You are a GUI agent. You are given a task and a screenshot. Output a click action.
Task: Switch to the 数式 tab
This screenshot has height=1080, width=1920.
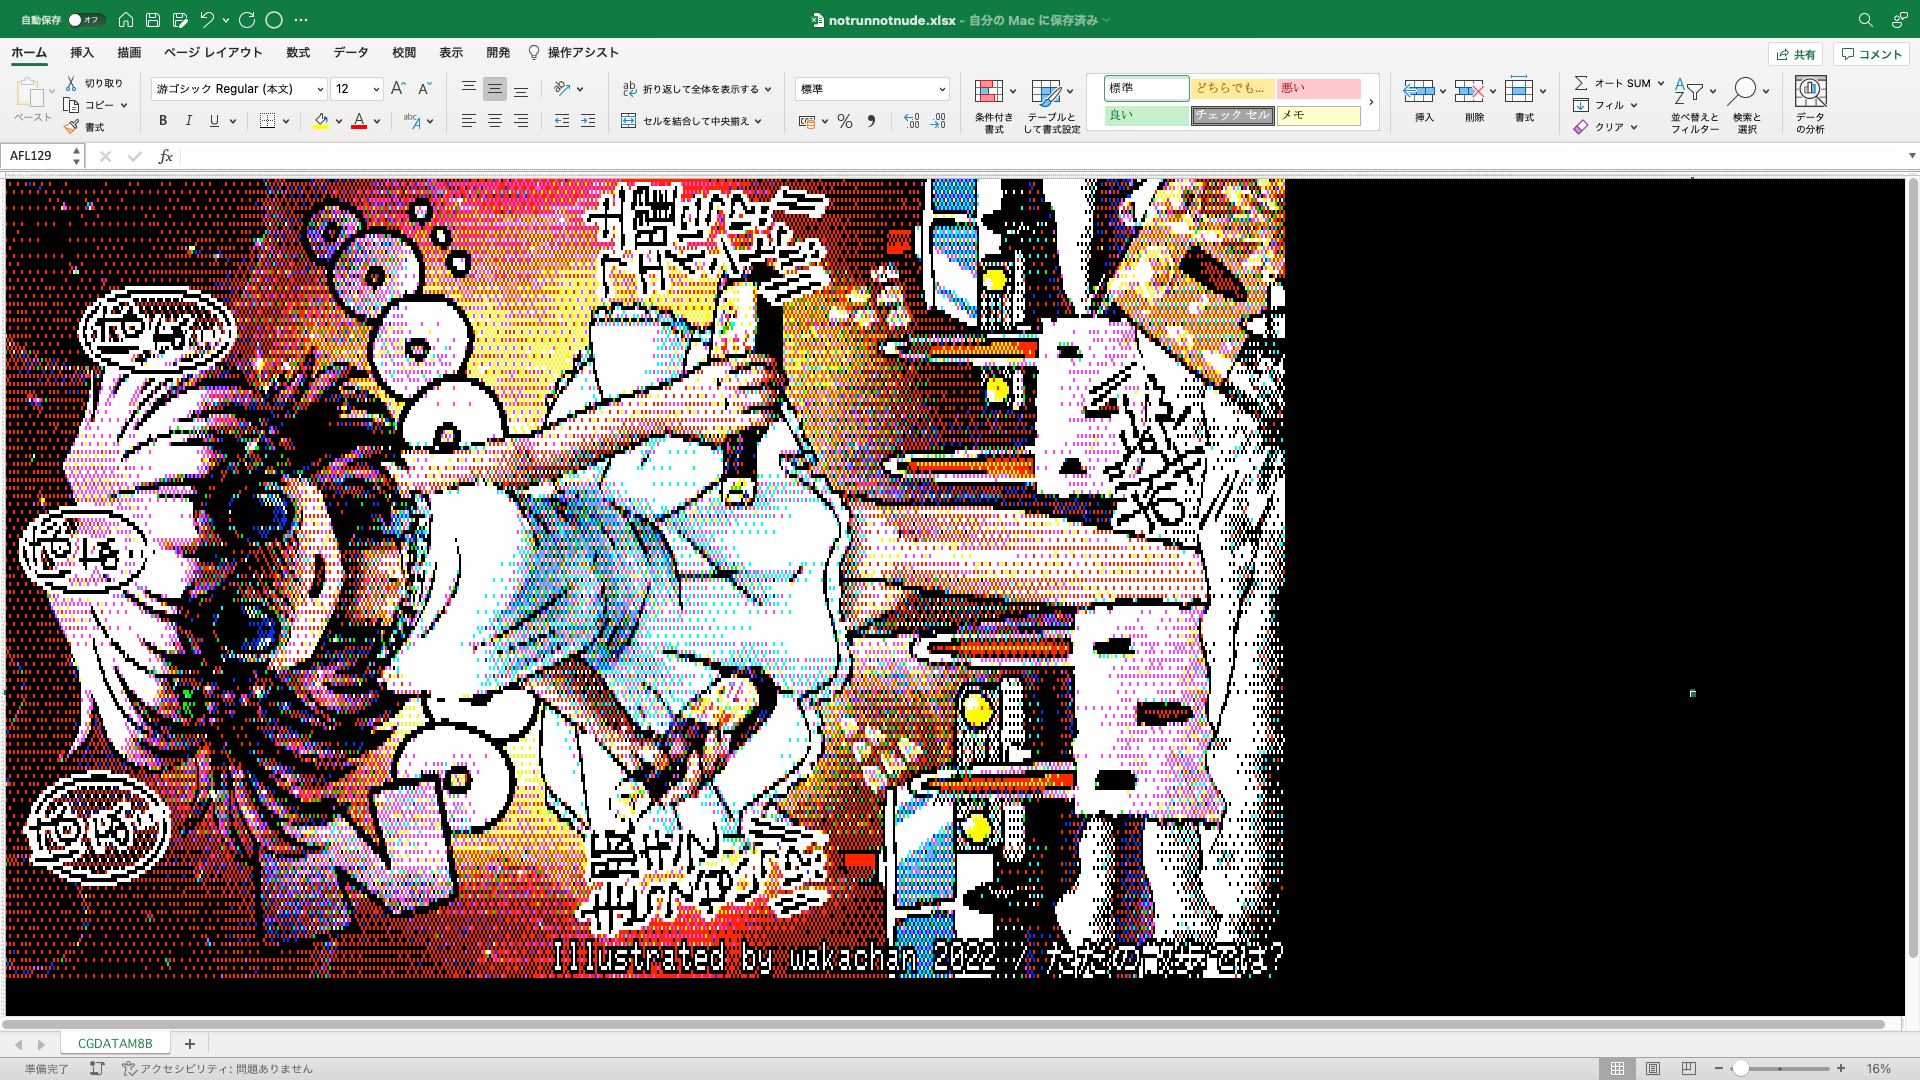298,53
